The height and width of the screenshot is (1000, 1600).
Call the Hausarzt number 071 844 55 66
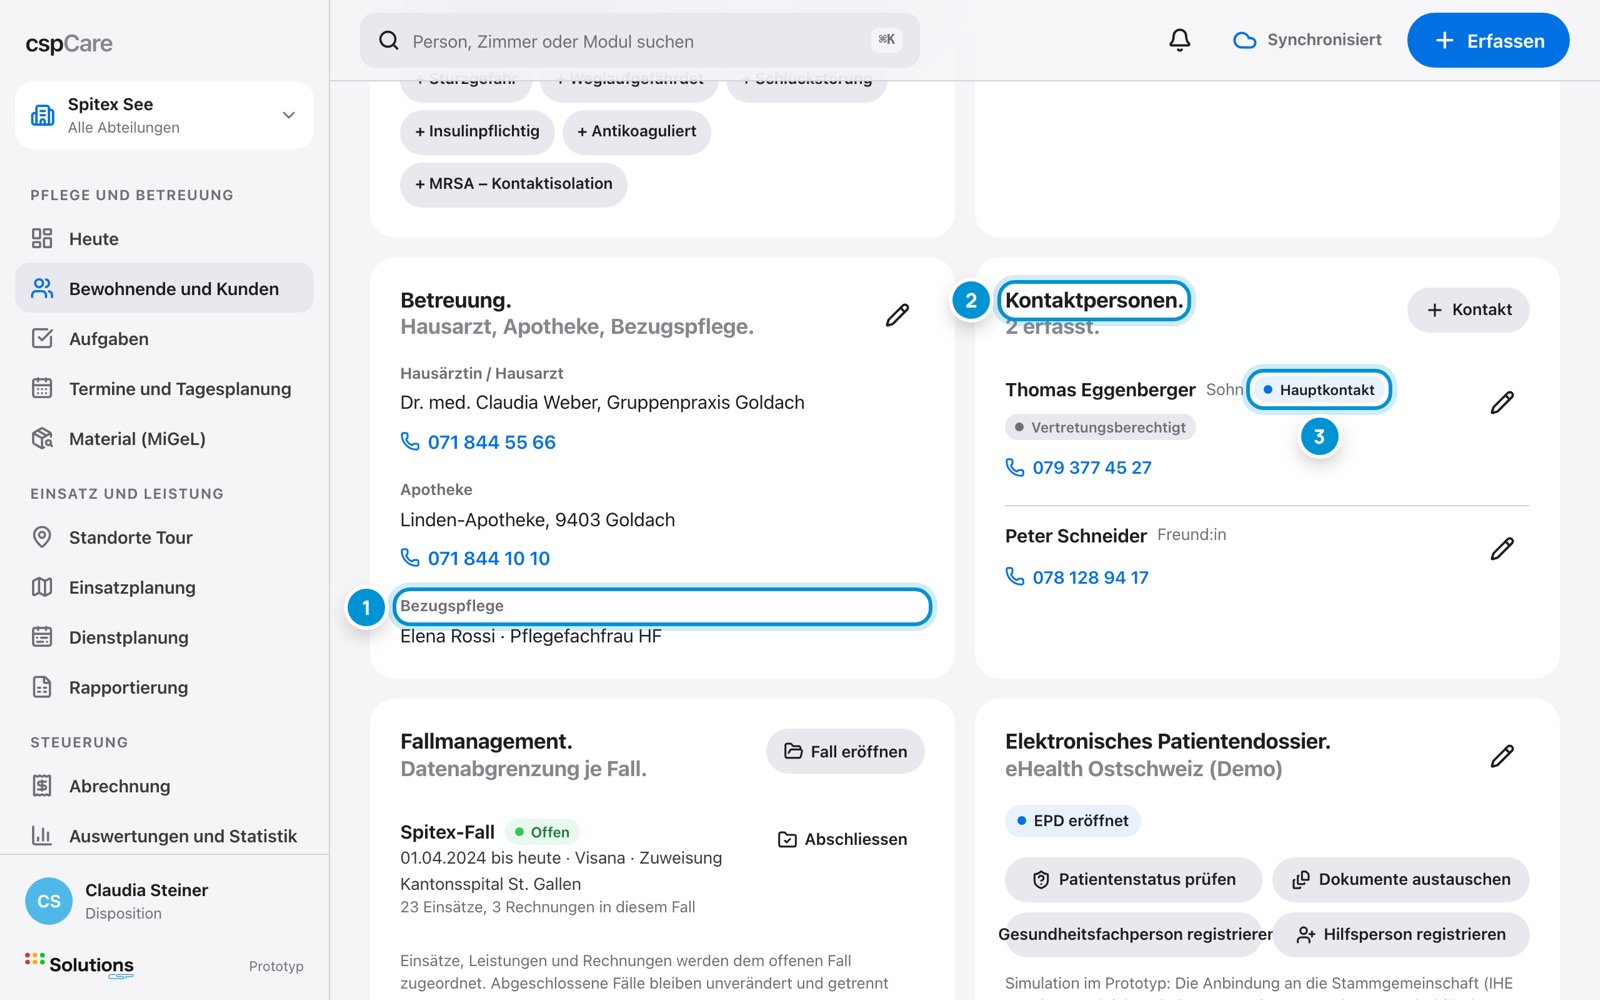tap(478, 442)
